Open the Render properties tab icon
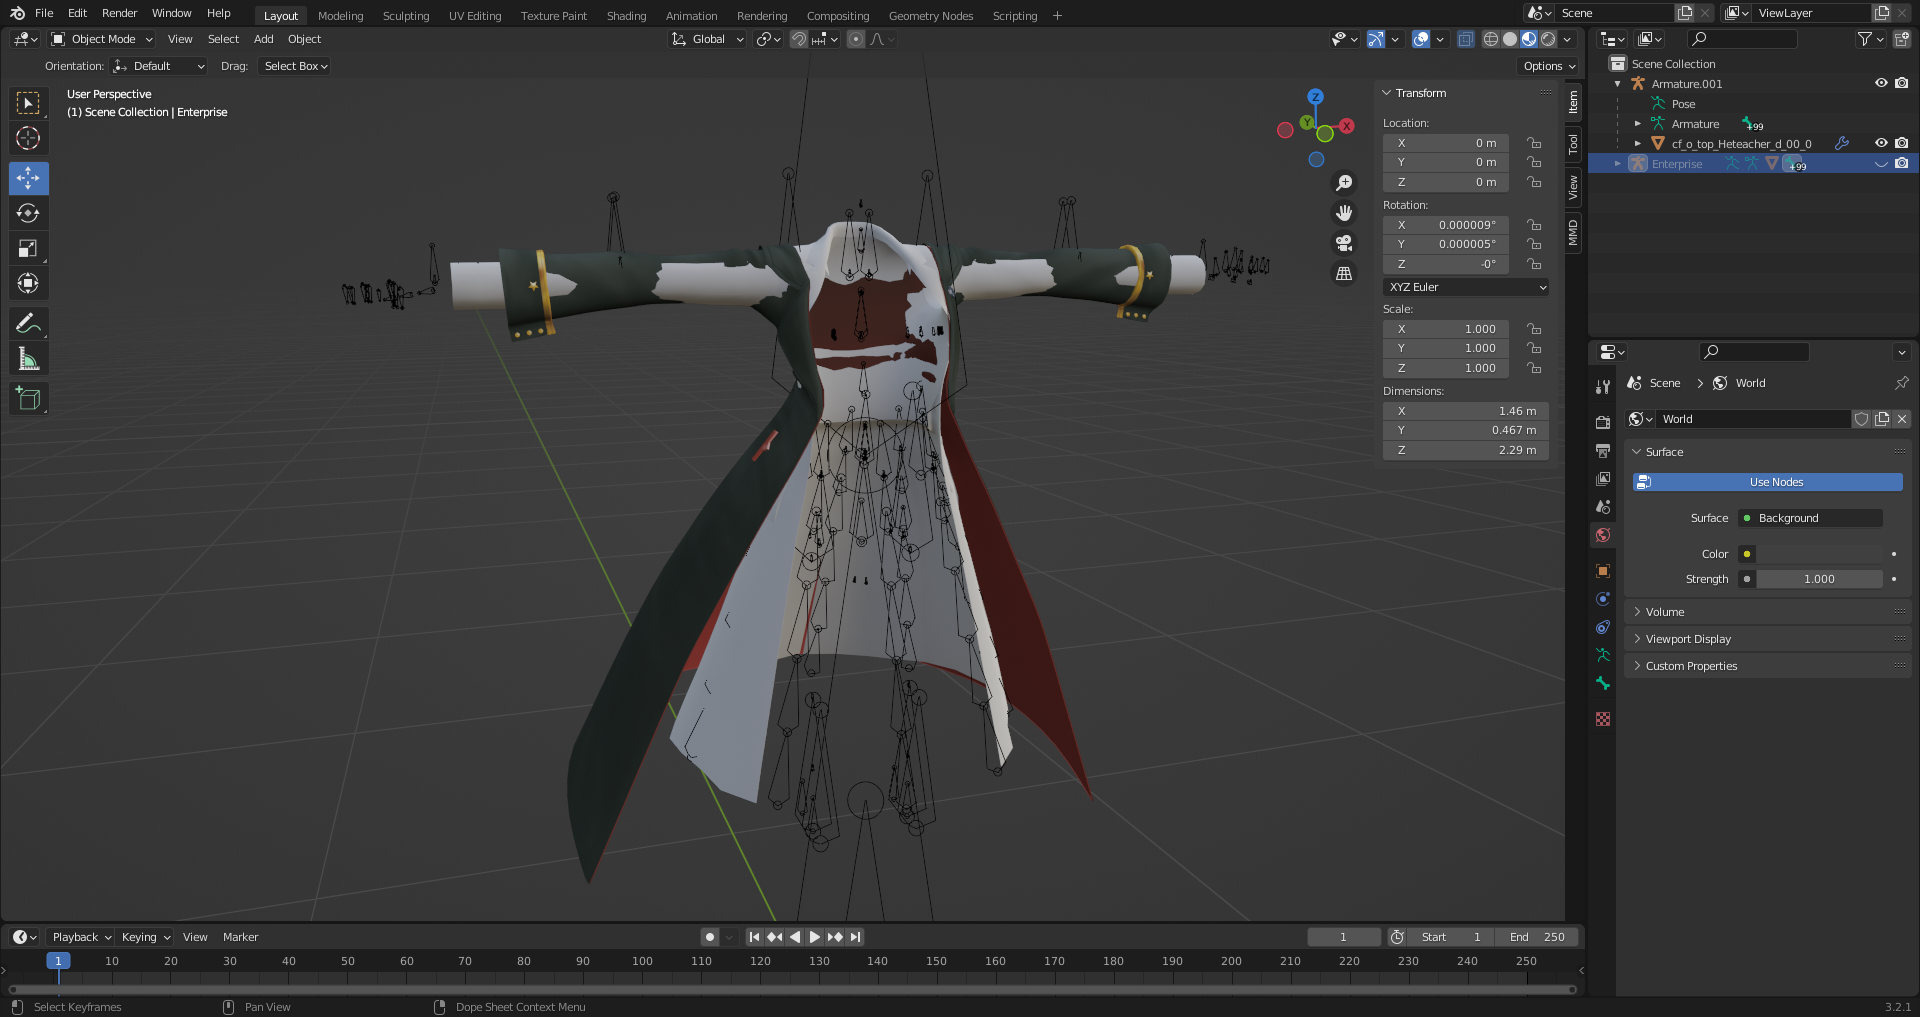The width and height of the screenshot is (1920, 1017). pyautogui.click(x=1603, y=422)
